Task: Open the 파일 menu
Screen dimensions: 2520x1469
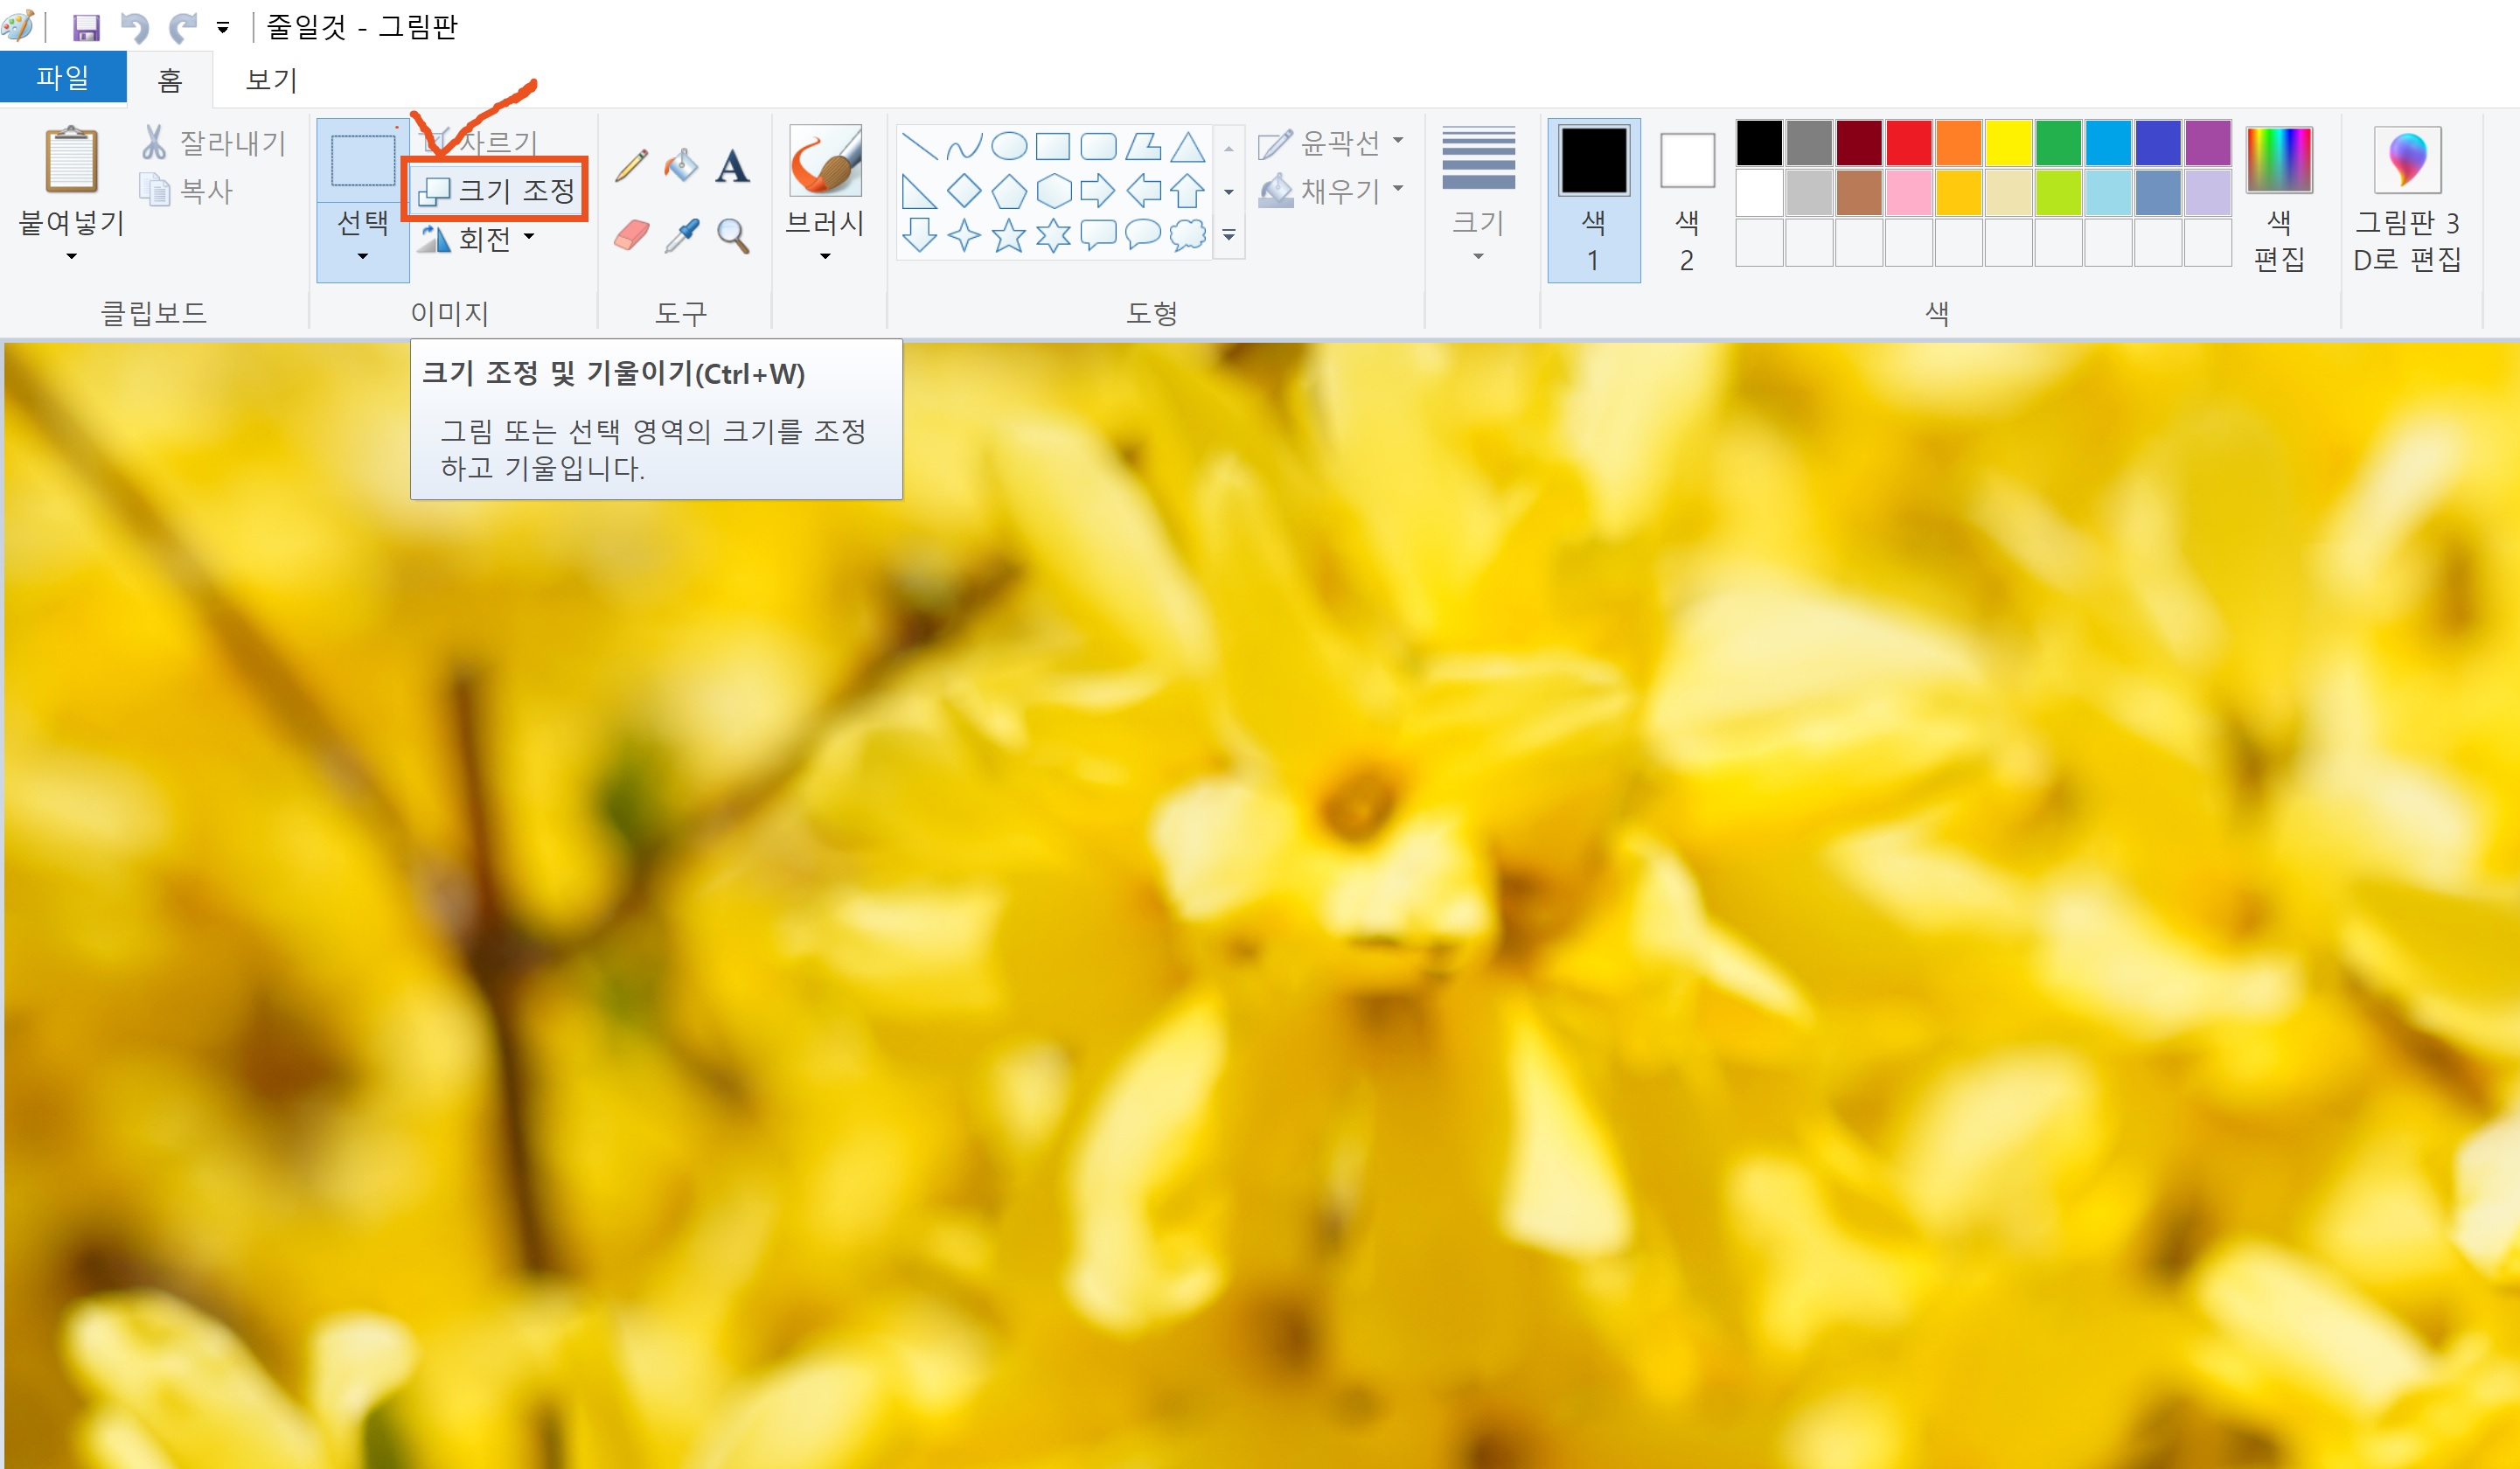Action: click(x=62, y=77)
